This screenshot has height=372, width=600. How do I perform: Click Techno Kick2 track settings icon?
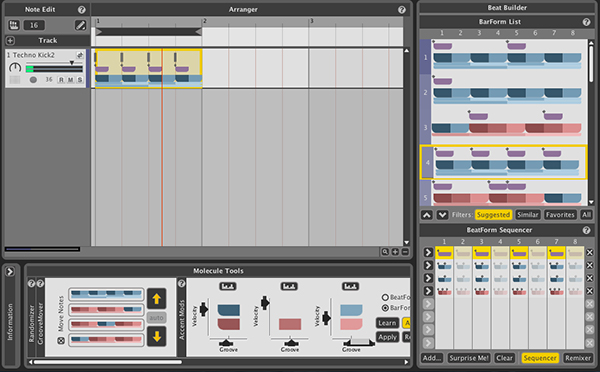click(x=80, y=55)
